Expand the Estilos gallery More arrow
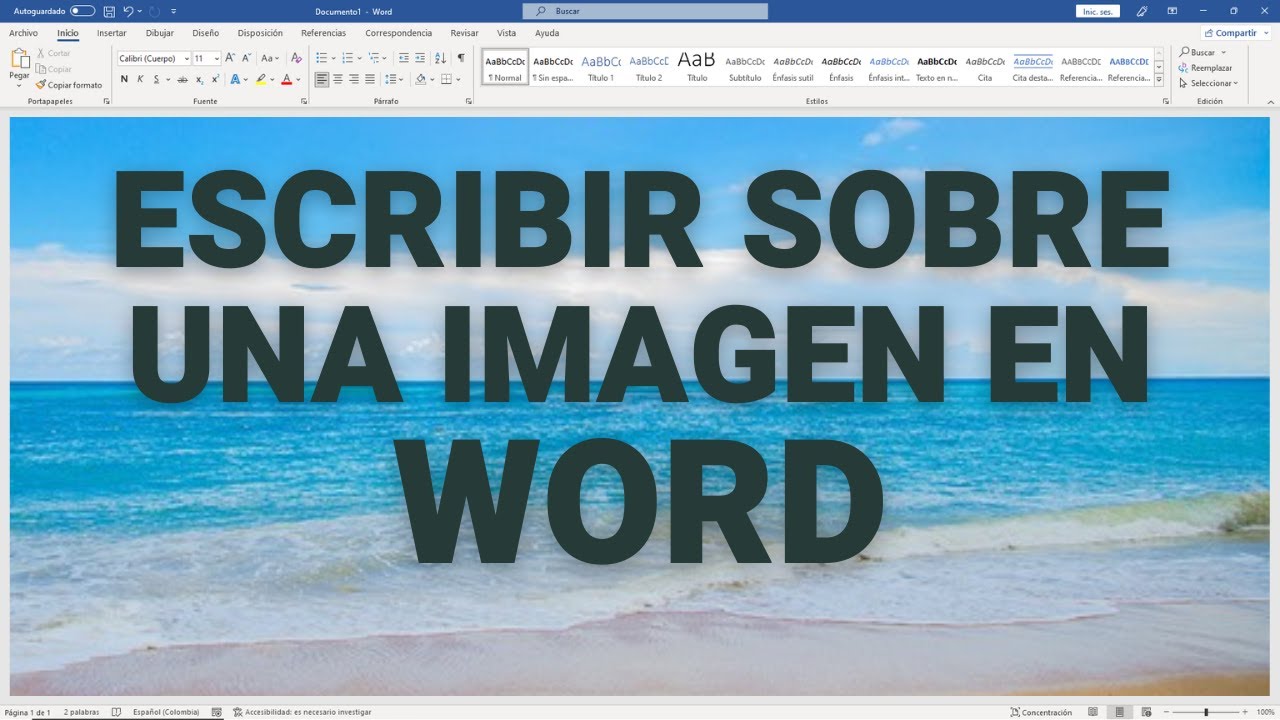The image size is (1280, 720). (1159, 80)
